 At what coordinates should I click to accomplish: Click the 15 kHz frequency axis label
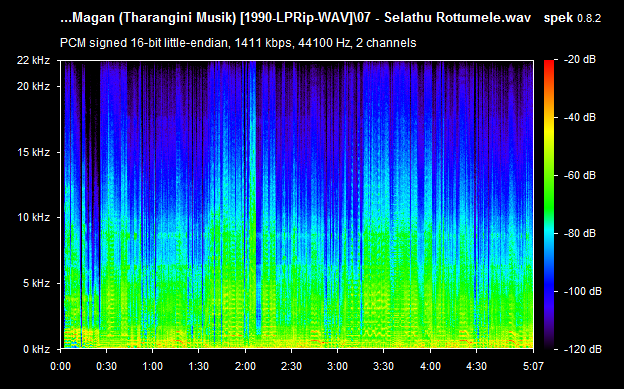pos(33,152)
